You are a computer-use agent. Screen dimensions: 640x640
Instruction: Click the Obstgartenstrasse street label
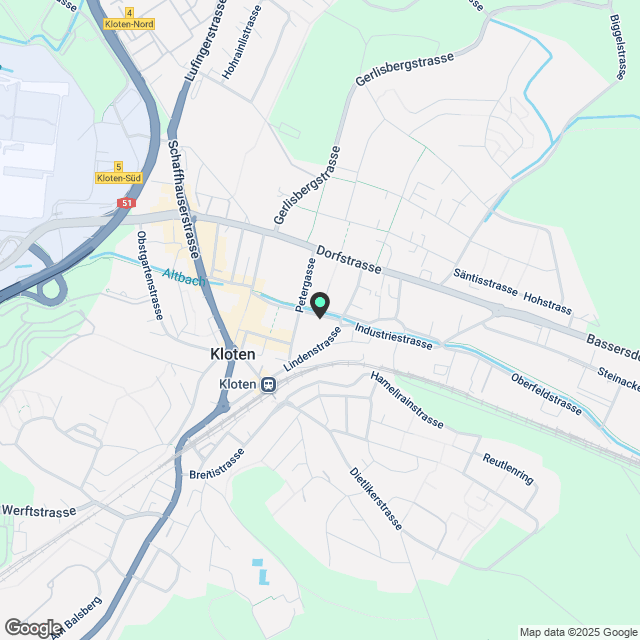[x=150, y=276]
